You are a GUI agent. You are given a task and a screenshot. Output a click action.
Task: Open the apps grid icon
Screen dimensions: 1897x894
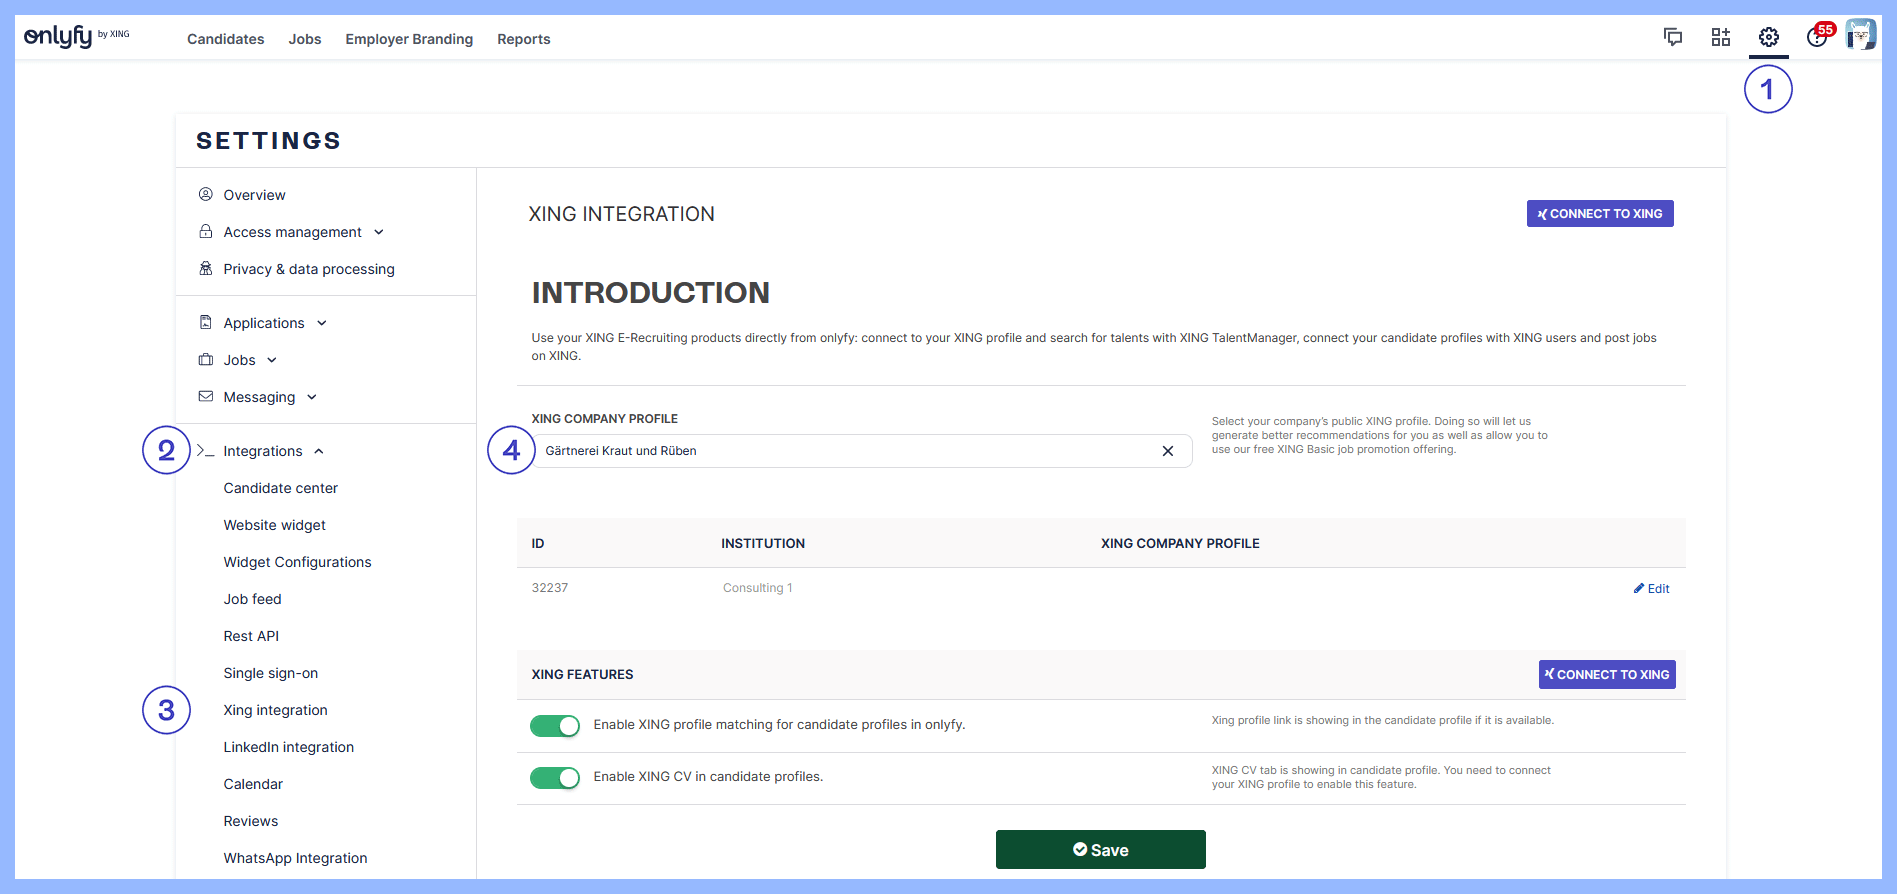pos(1721,37)
